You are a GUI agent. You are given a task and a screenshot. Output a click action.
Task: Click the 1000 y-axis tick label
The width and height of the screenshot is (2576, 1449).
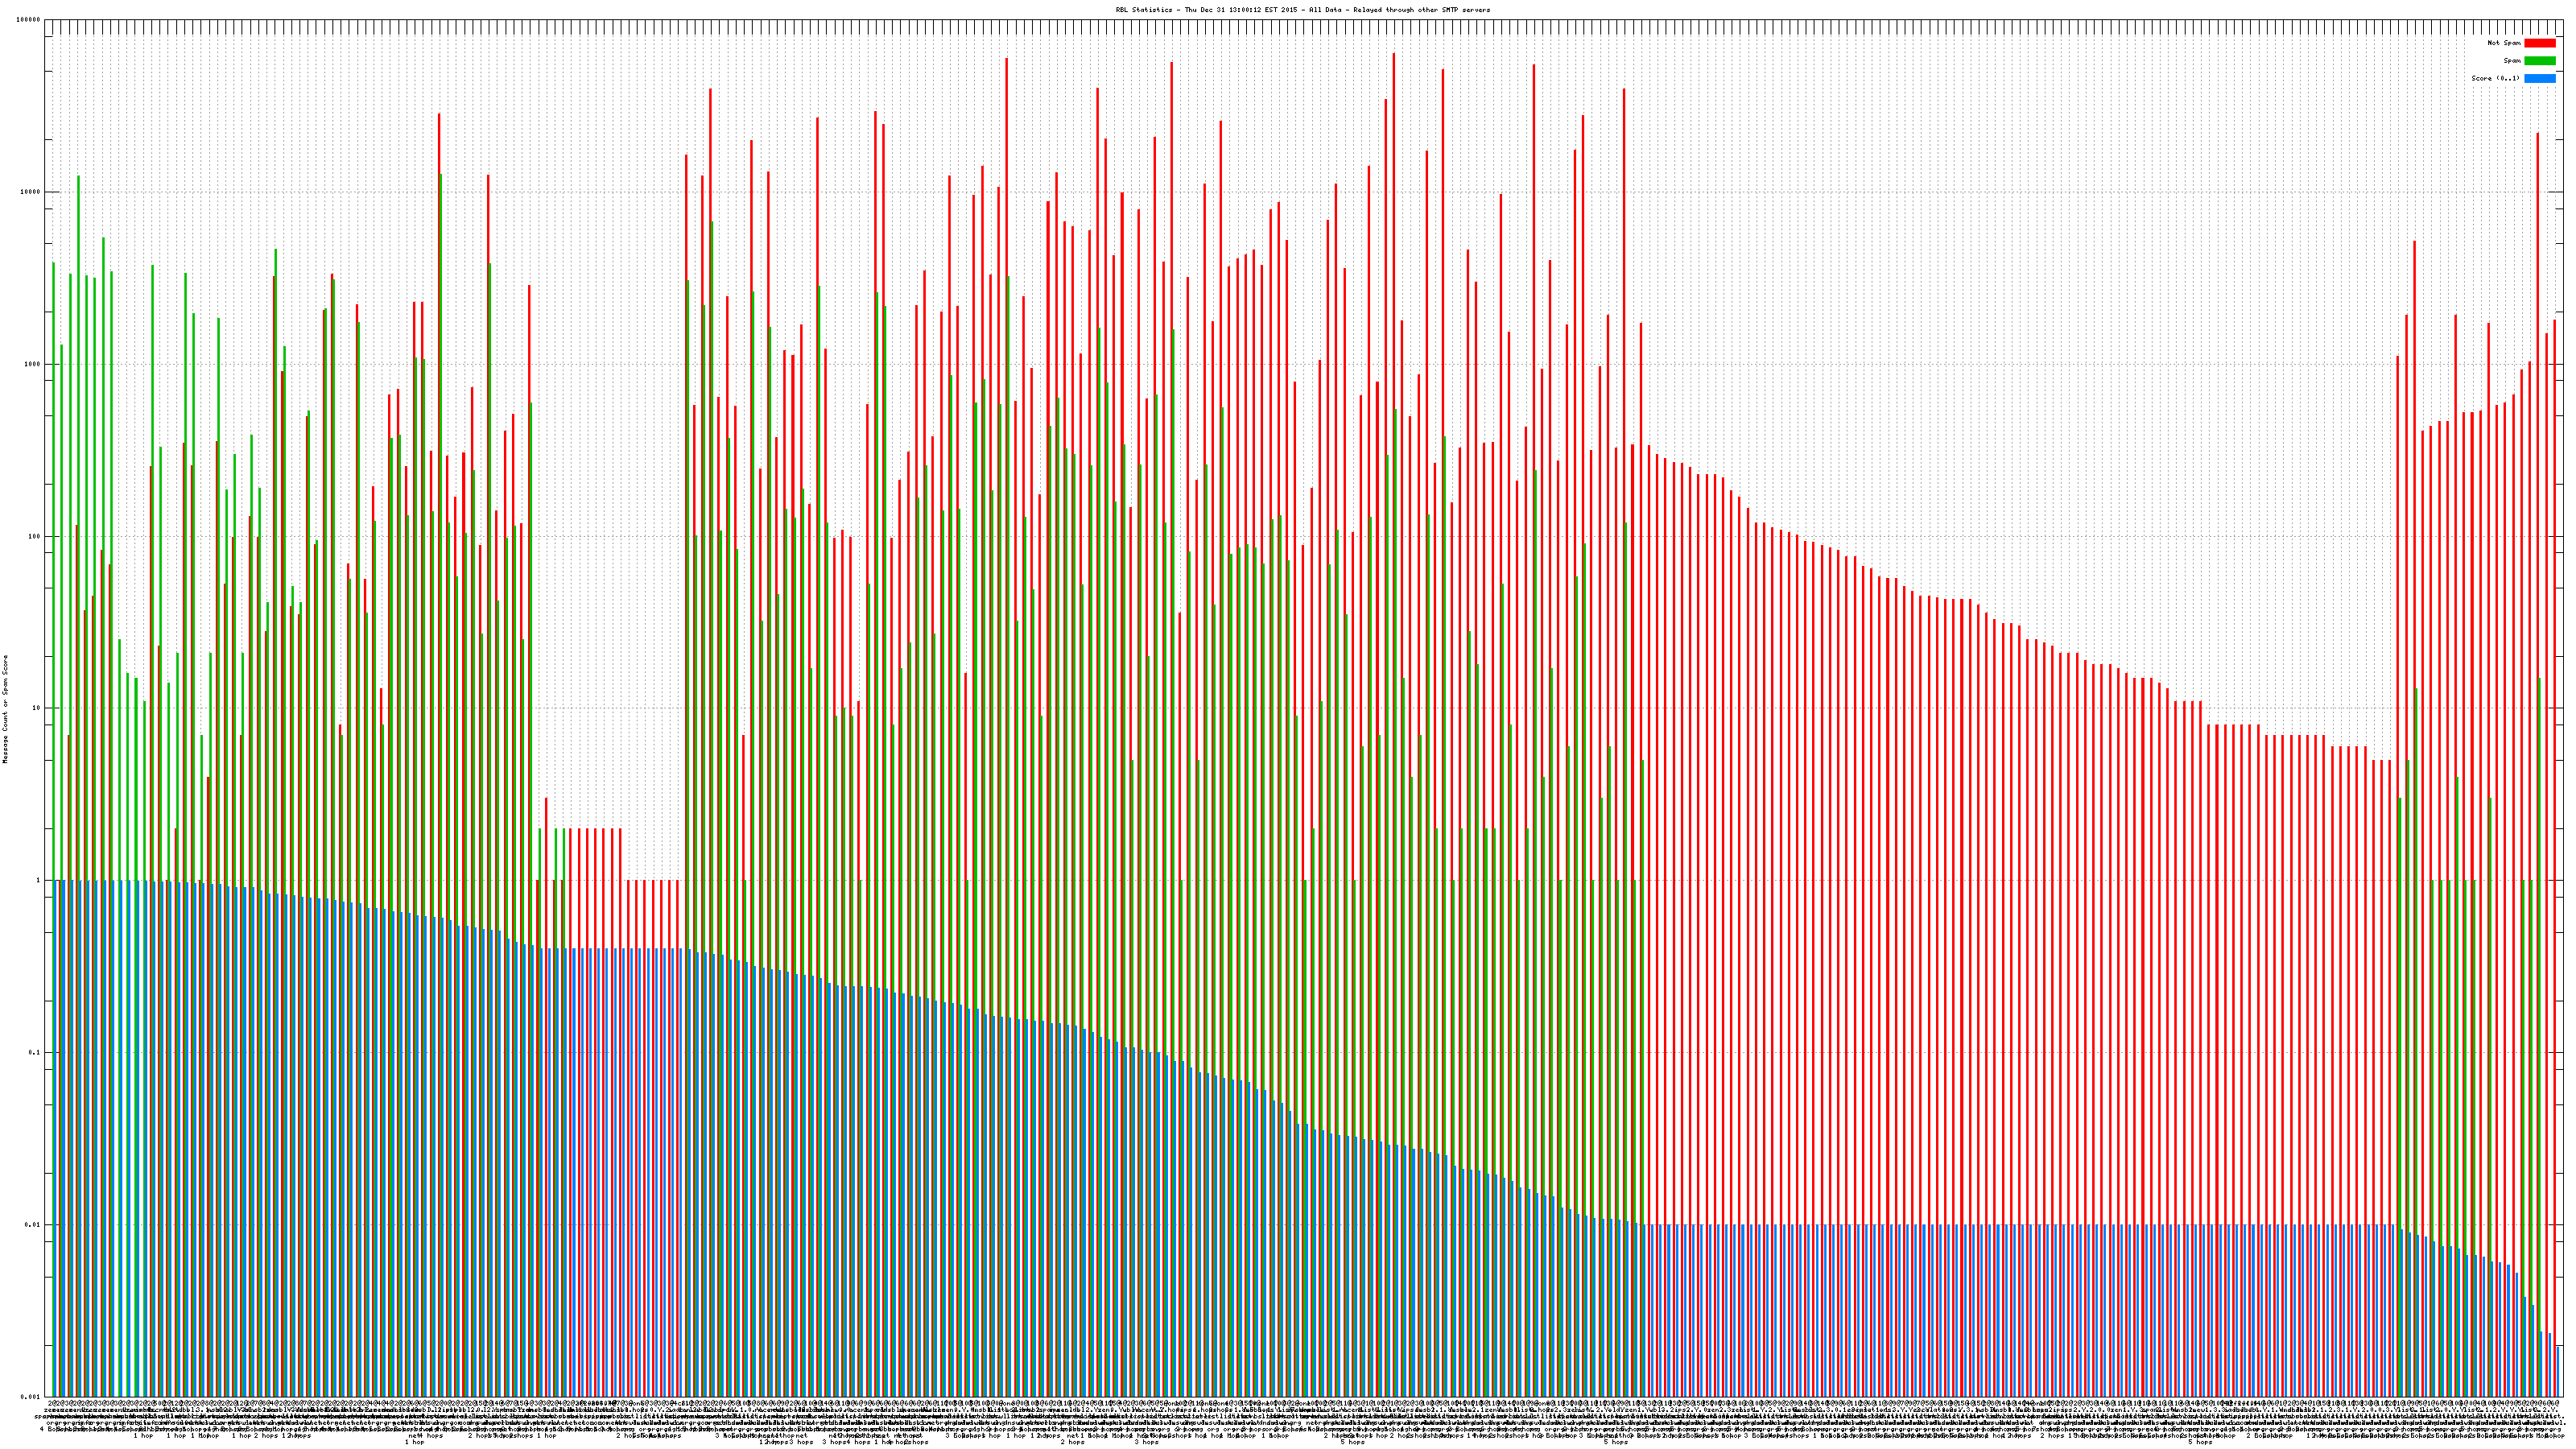(33, 364)
